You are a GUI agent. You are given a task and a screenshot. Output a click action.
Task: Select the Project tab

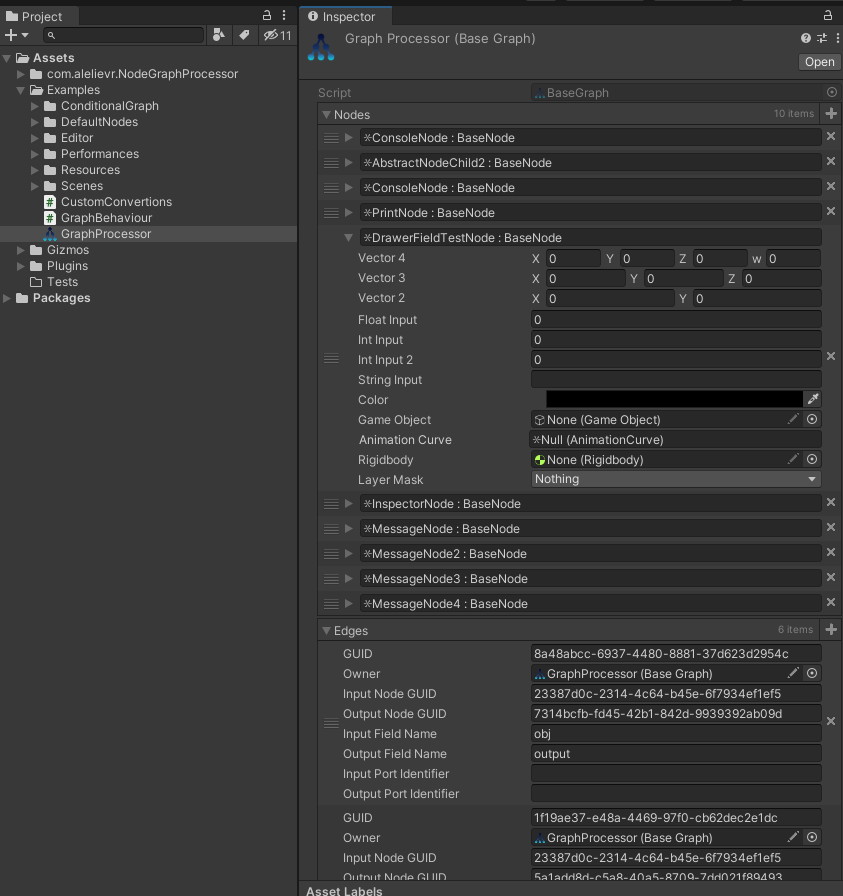tap(38, 15)
